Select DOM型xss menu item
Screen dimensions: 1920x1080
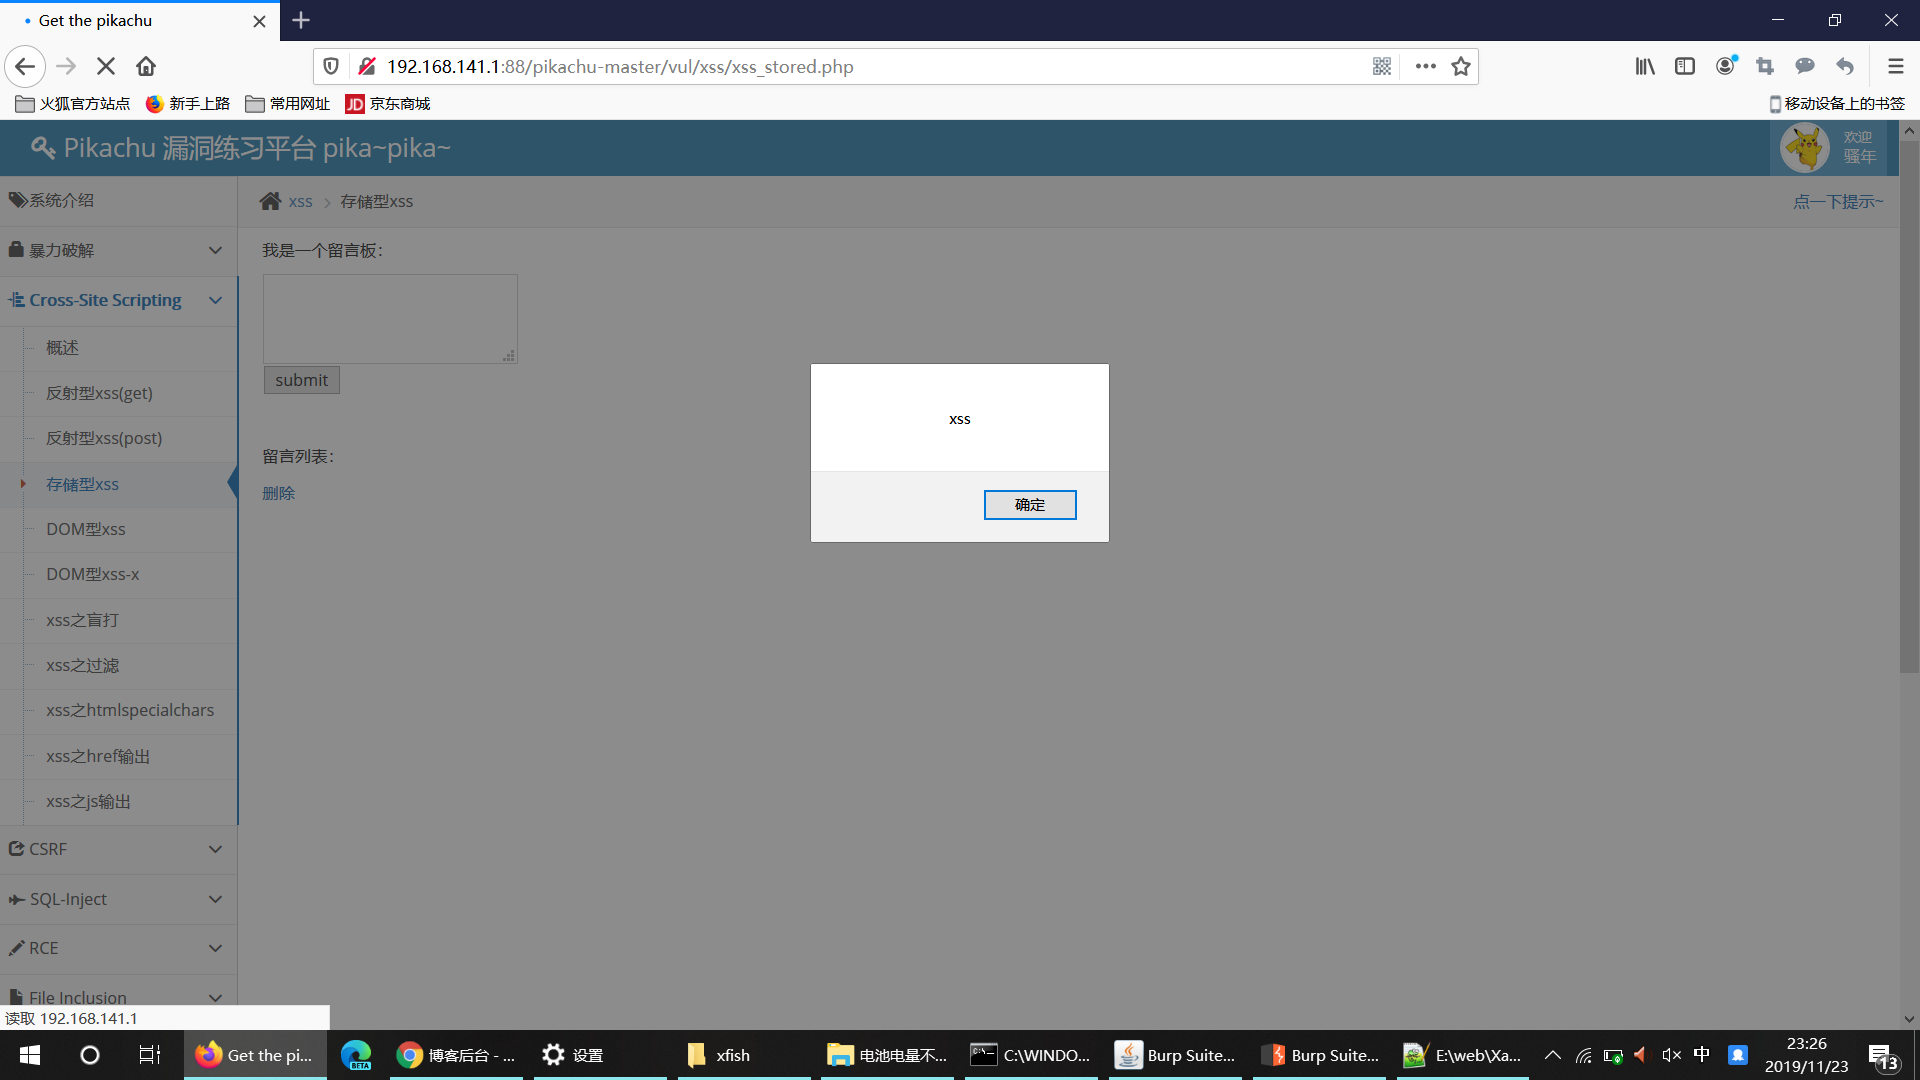[86, 529]
